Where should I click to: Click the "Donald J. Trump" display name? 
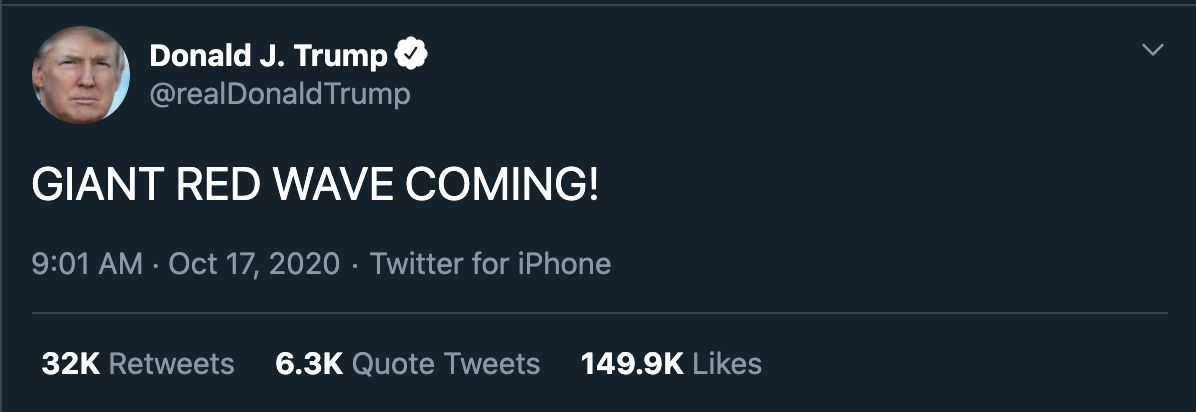pyautogui.click(x=268, y=57)
